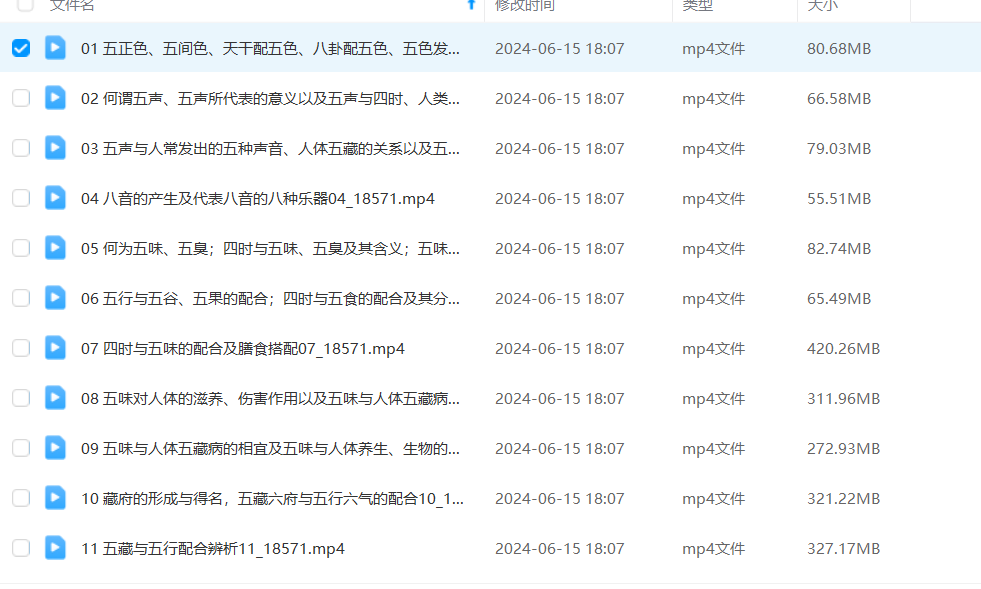Uncheck the checkbox for file 01 五正色

pyautogui.click(x=21, y=48)
